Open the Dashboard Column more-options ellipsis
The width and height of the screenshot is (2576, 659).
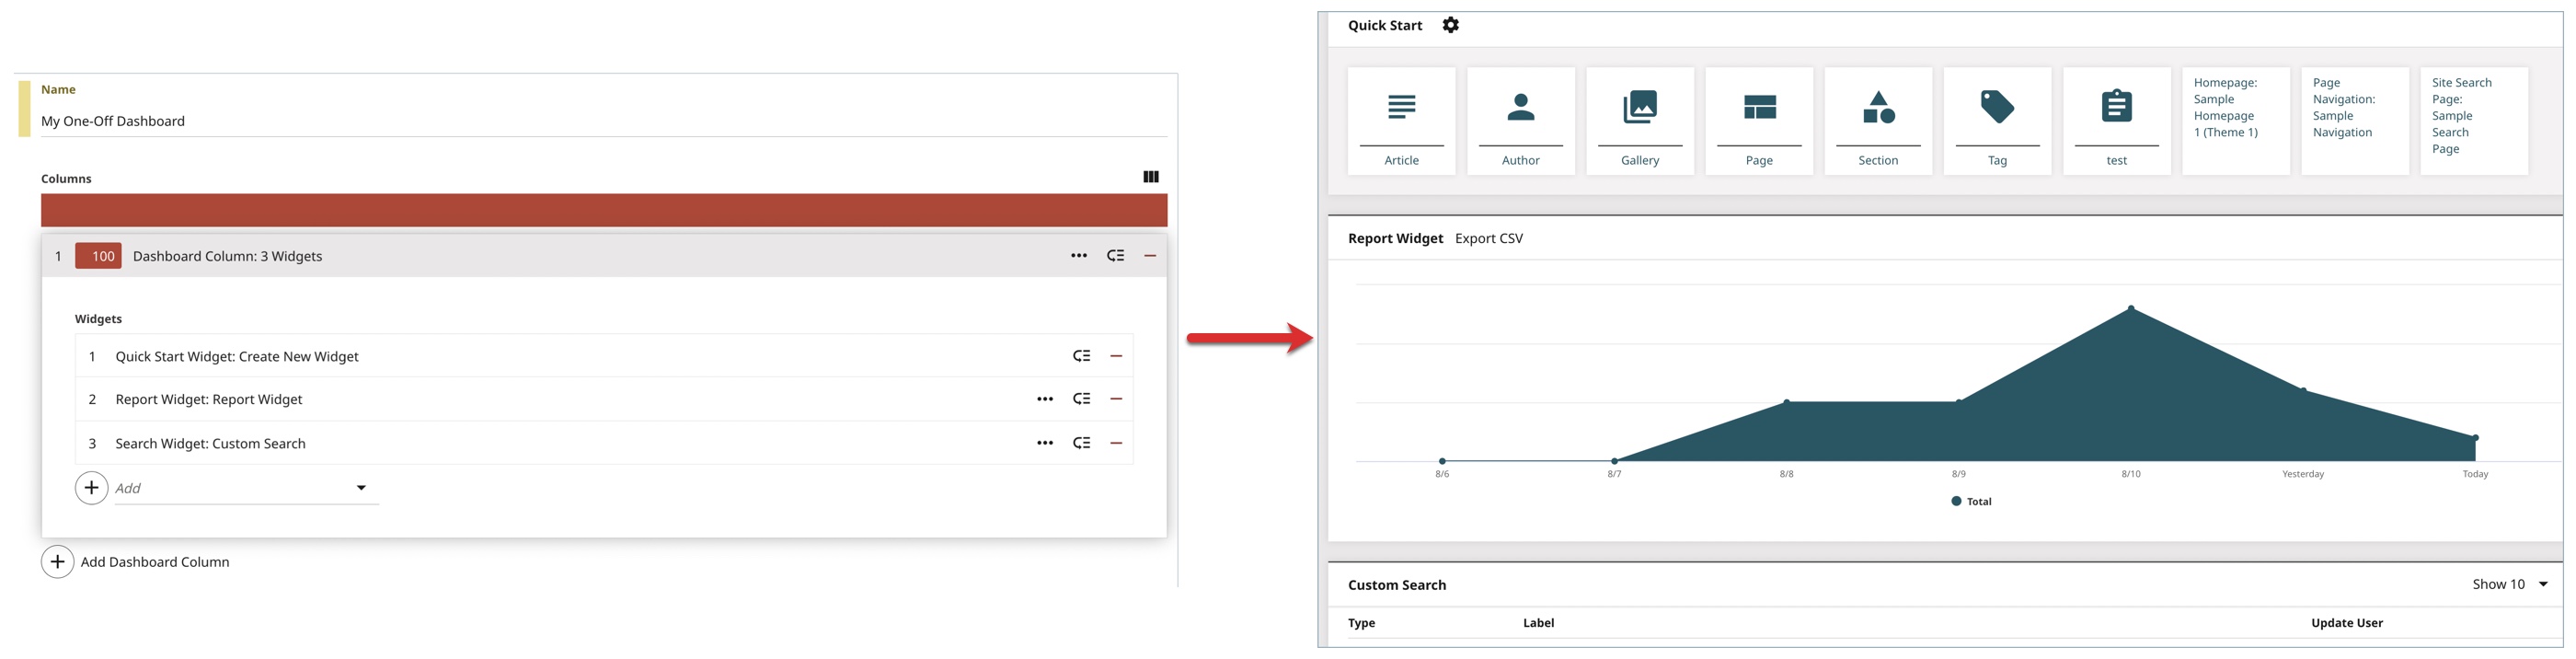click(1078, 256)
